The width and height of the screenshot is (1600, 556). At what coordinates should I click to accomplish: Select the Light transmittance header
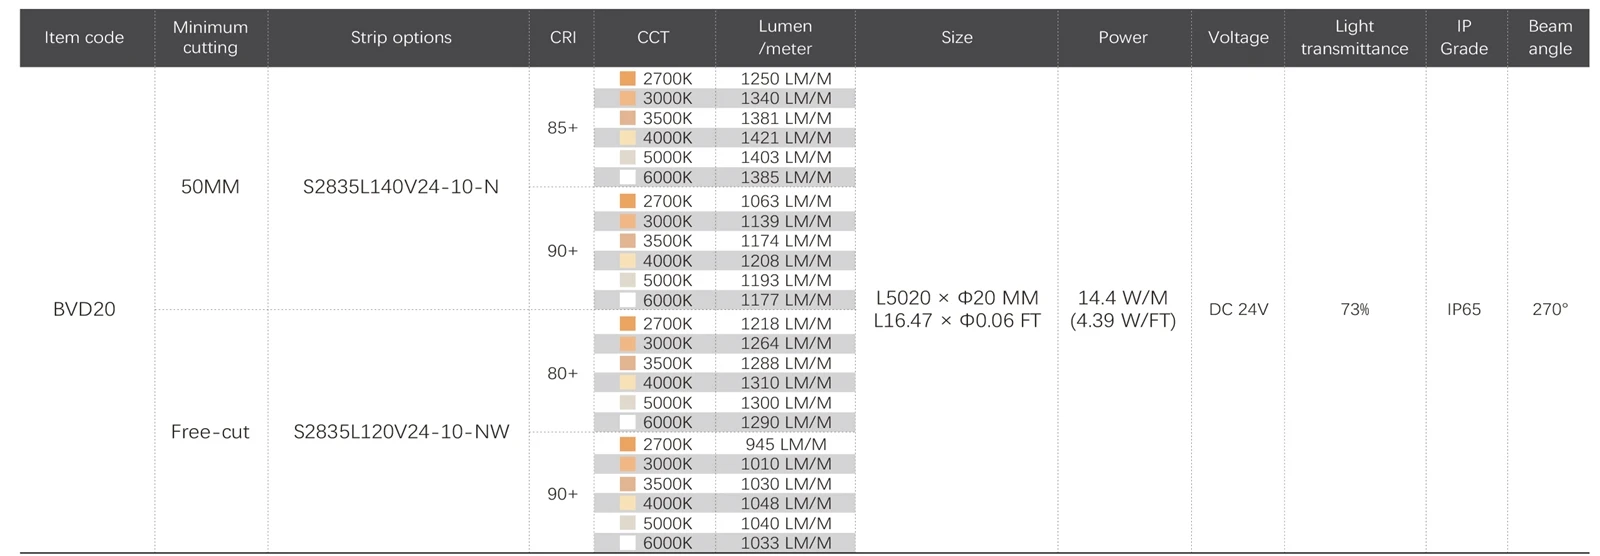click(x=1354, y=38)
